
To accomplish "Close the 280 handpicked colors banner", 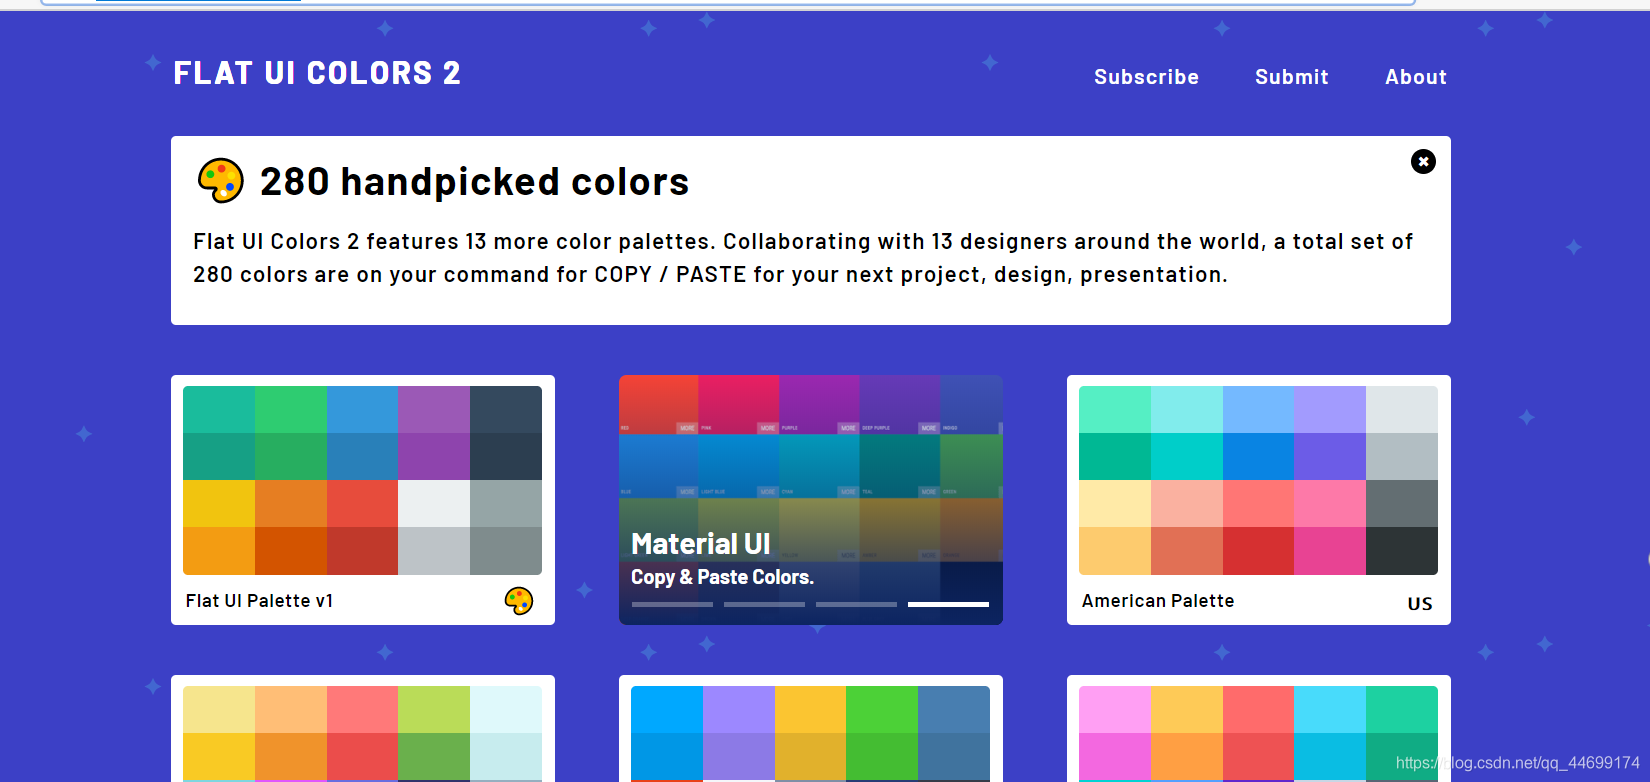I will coord(1423,161).
